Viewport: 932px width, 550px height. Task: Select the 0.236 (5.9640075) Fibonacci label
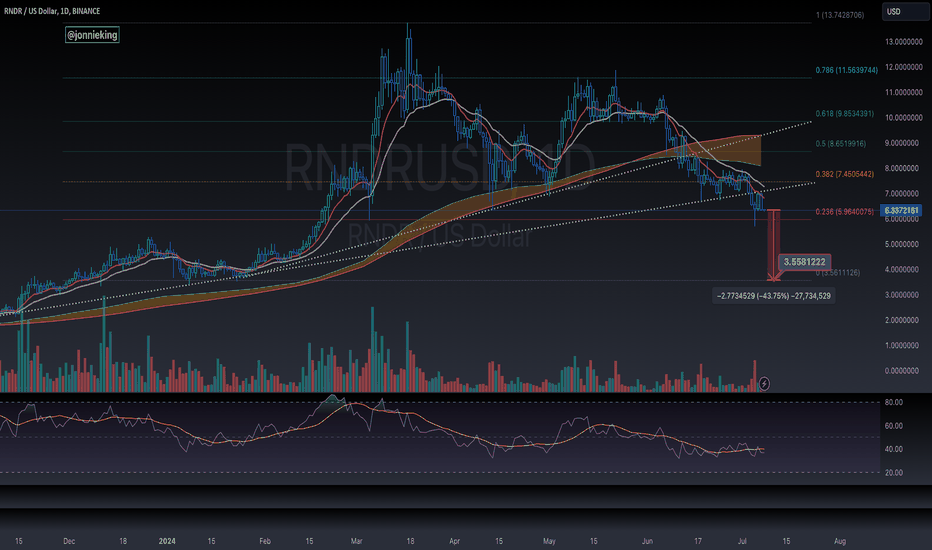845,212
